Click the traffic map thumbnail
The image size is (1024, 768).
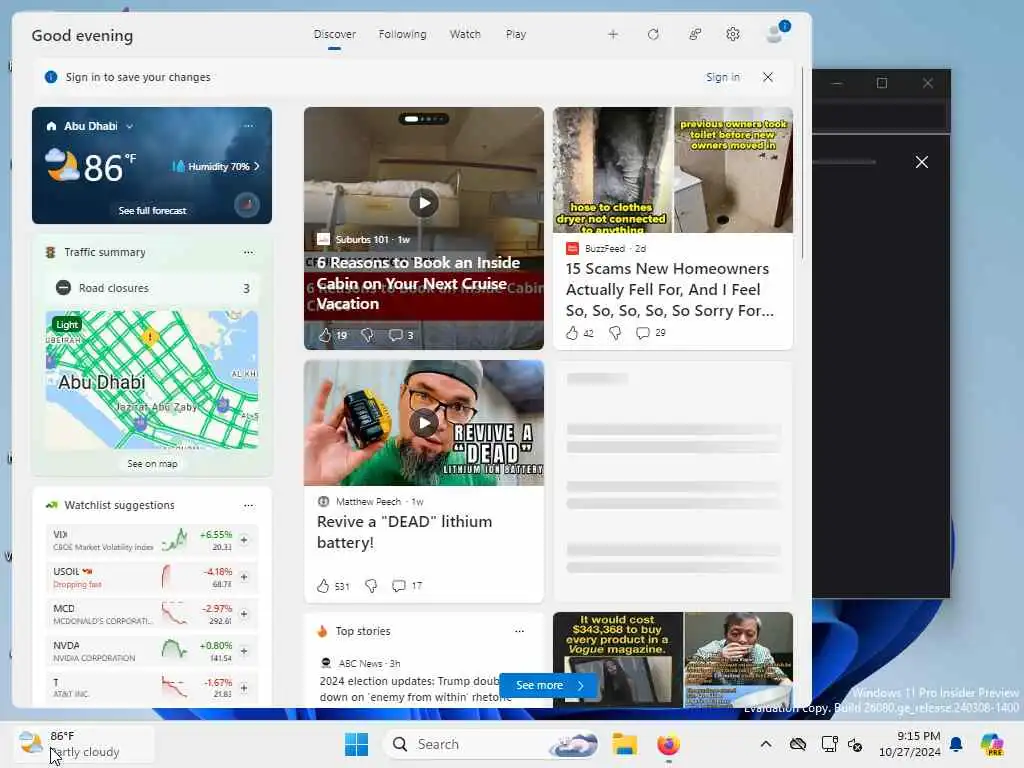click(x=152, y=380)
